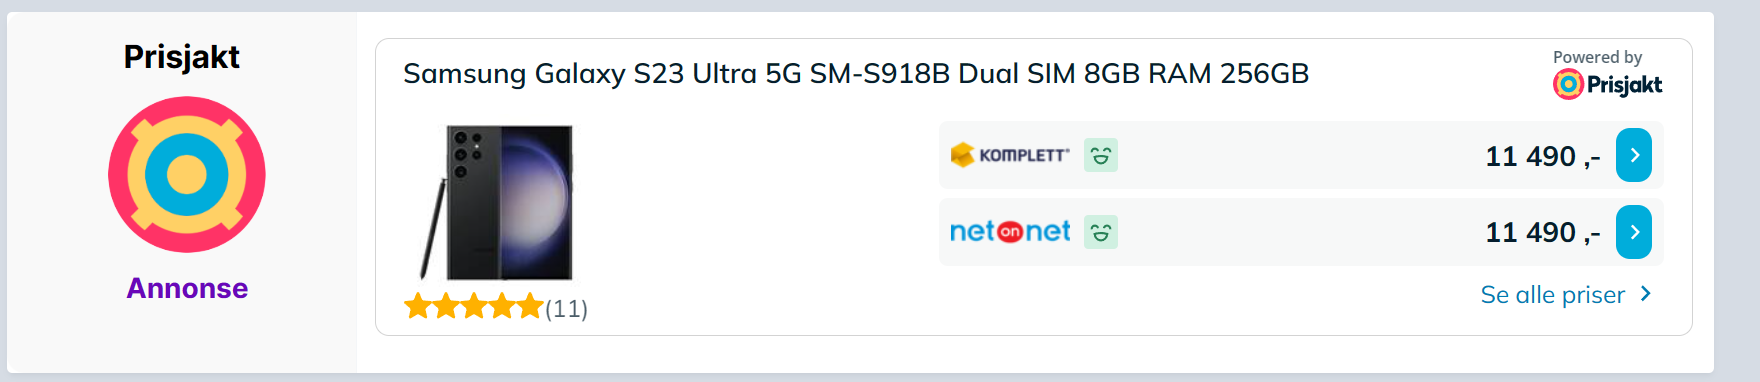The width and height of the screenshot is (1760, 382).
Task: Open the NetOnNet offer arrow button
Action: click(x=1633, y=232)
